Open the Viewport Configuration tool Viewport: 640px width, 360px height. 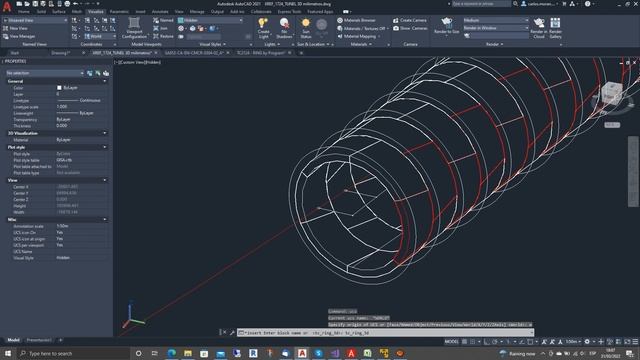coord(134,28)
